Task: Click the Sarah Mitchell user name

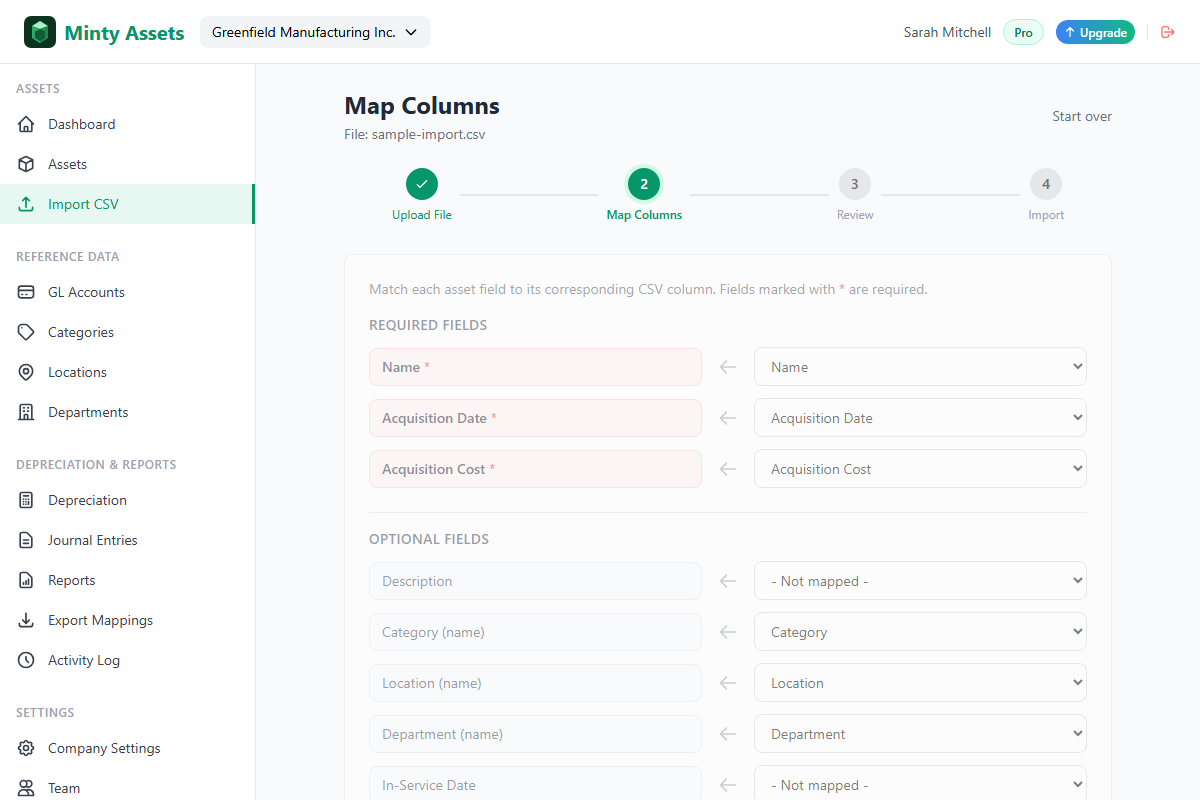Action: pos(947,32)
